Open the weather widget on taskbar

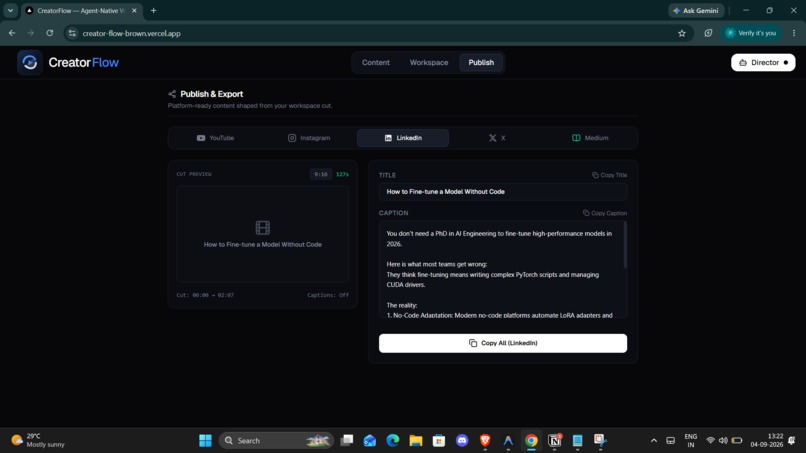(x=39, y=441)
